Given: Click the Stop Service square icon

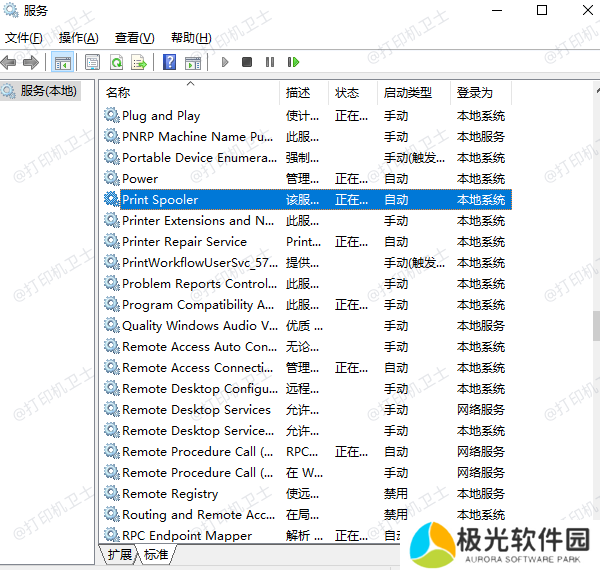Looking at the screenshot, I should click(x=247, y=62).
